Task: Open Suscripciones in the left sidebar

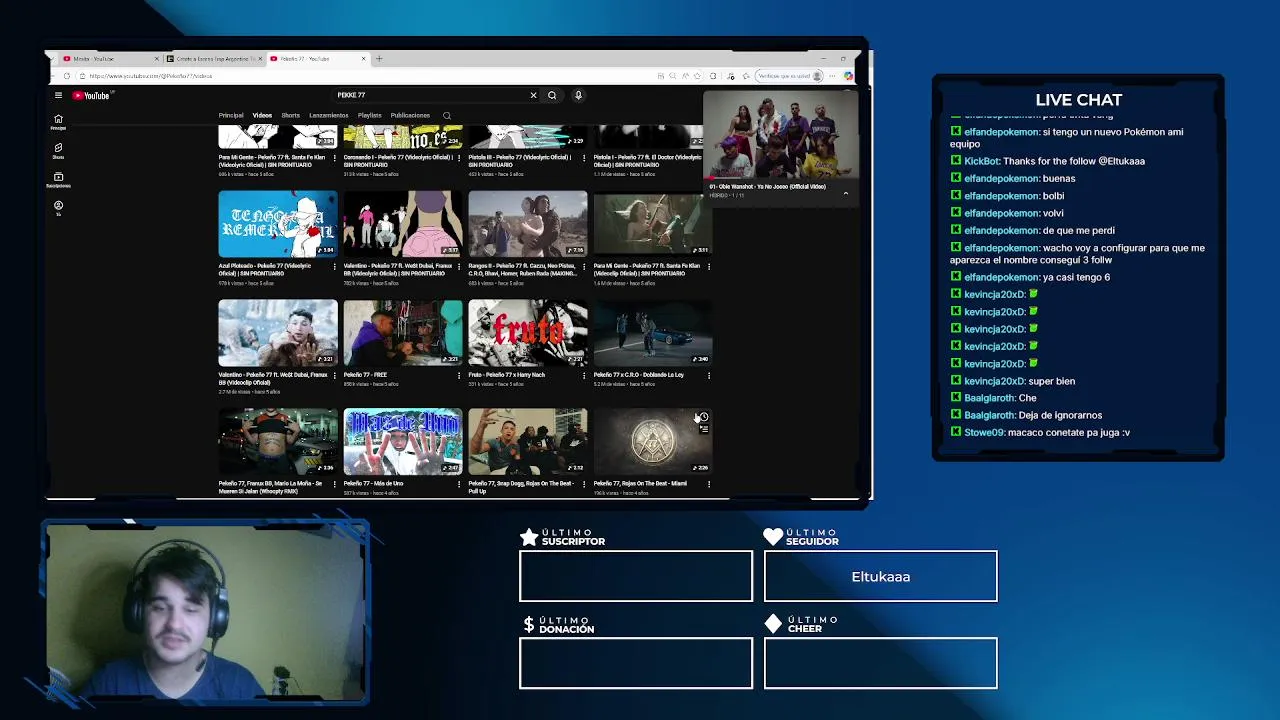Action: coord(58,180)
